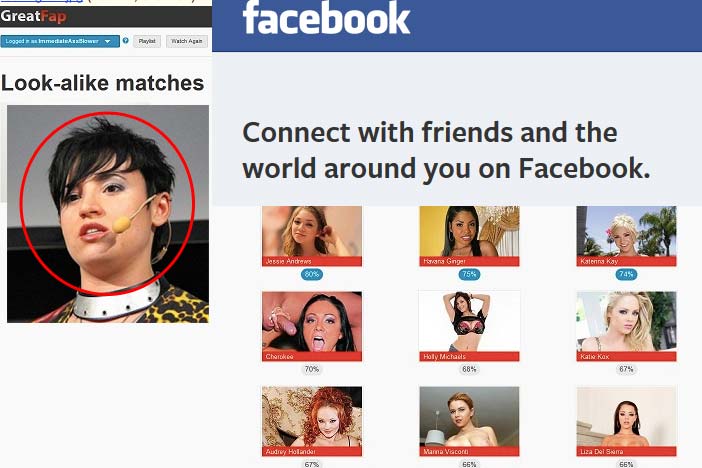This screenshot has width=702, height=468.
Task: Click the blue question mark help icon
Action: pyautogui.click(x=126, y=41)
